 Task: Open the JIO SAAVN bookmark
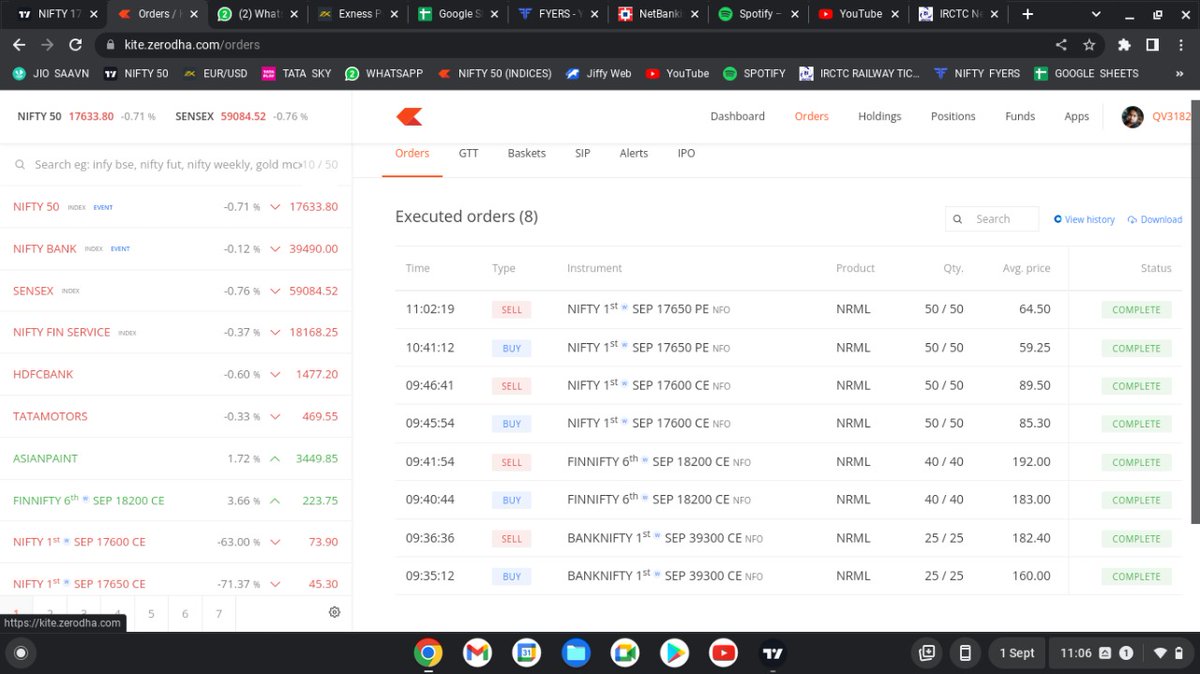point(49,73)
